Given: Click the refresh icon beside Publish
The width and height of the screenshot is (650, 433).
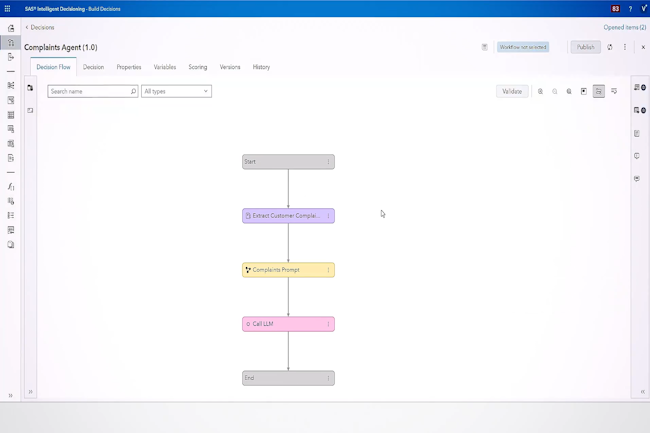Looking at the screenshot, I should coord(610,47).
